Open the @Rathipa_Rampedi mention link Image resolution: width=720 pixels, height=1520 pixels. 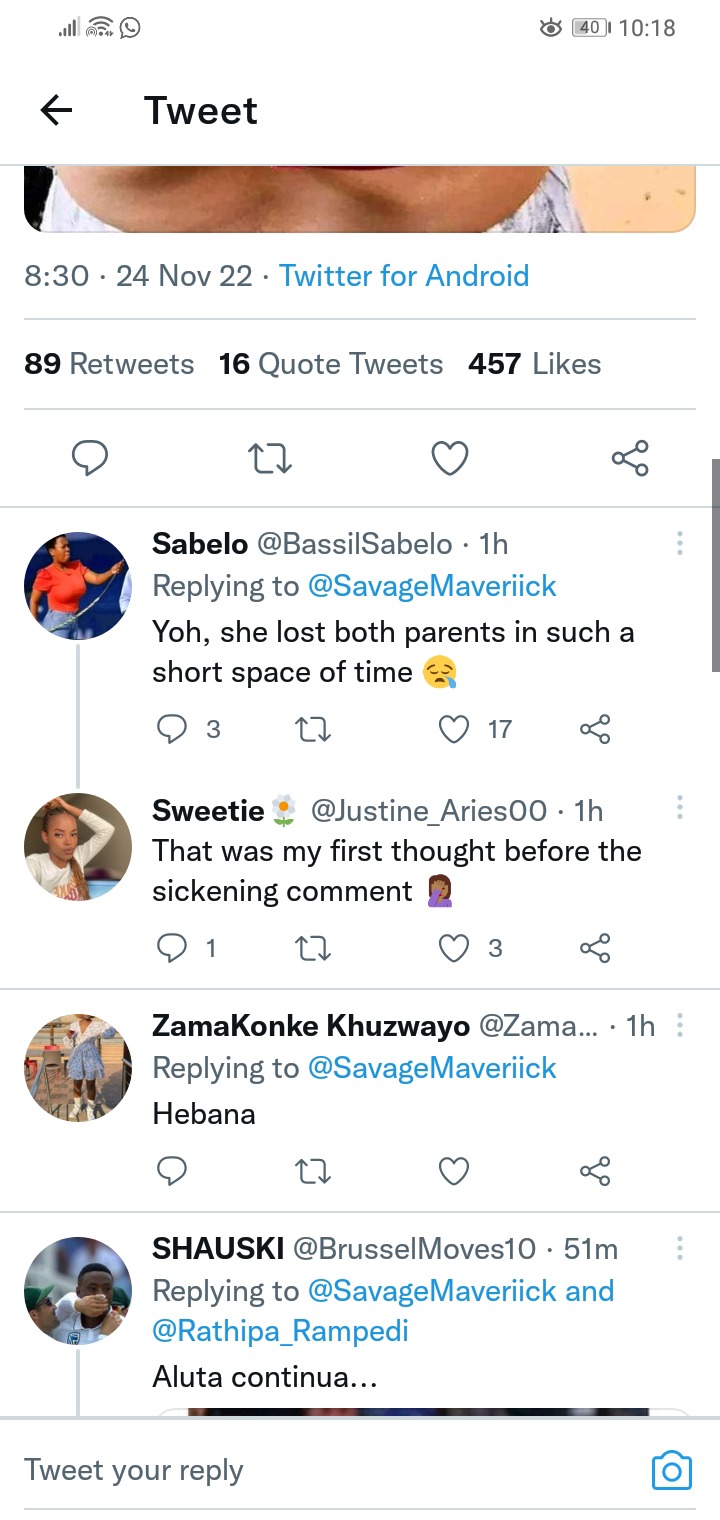coord(280,1332)
